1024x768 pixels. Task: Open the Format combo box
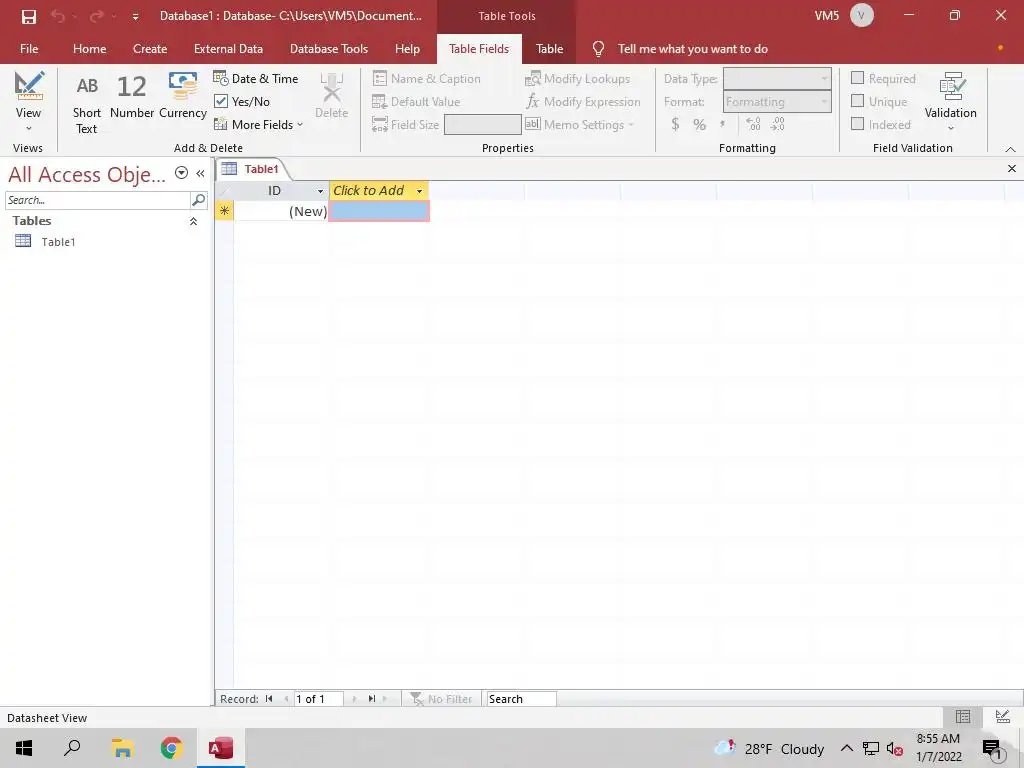pos(777,102)
